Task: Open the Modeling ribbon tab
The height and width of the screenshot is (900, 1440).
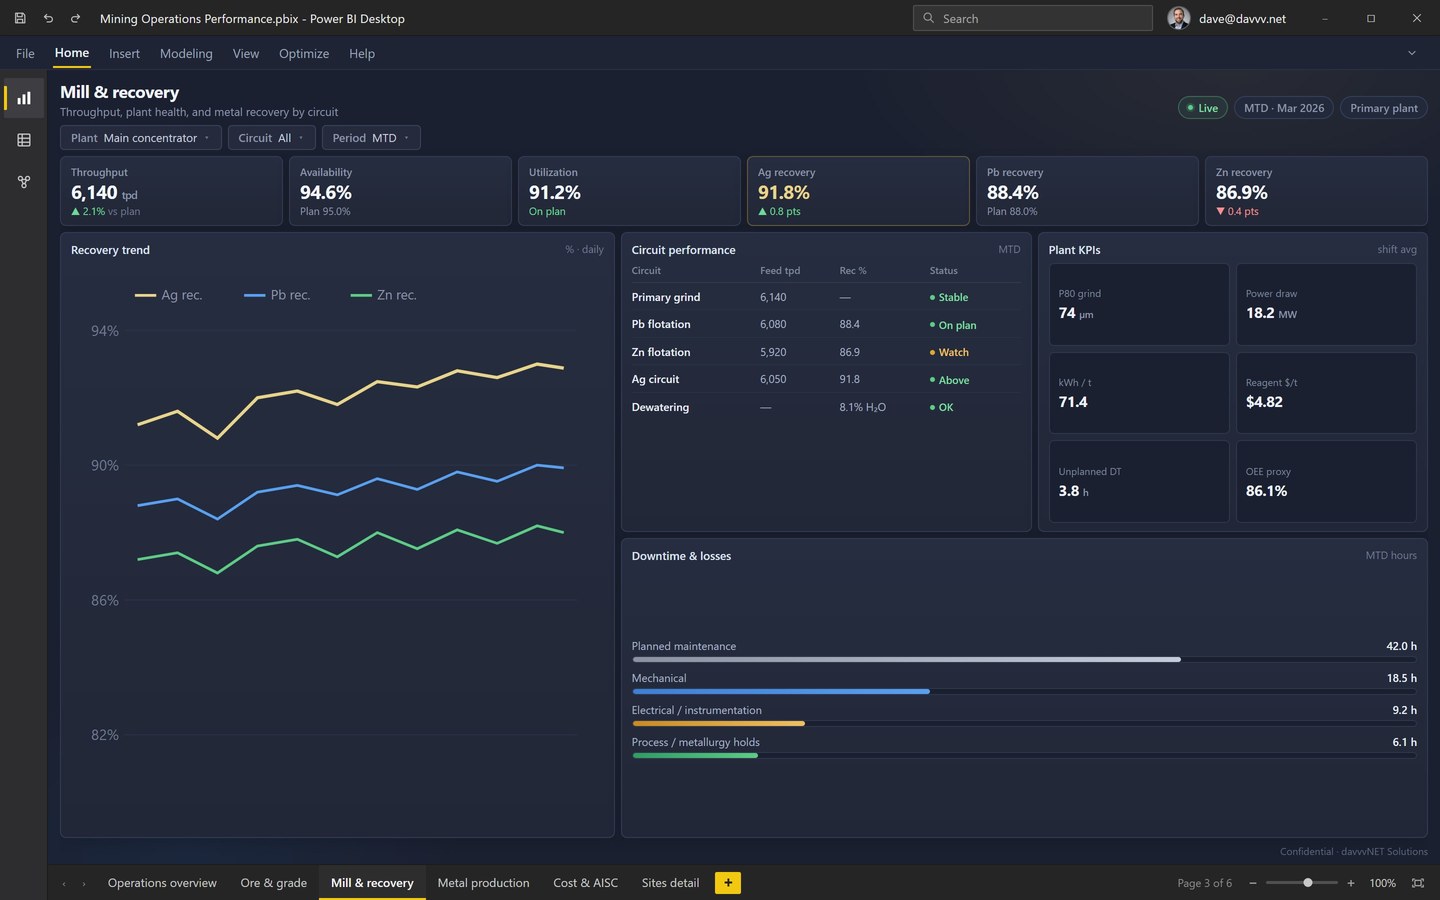Action: point(186,54)
